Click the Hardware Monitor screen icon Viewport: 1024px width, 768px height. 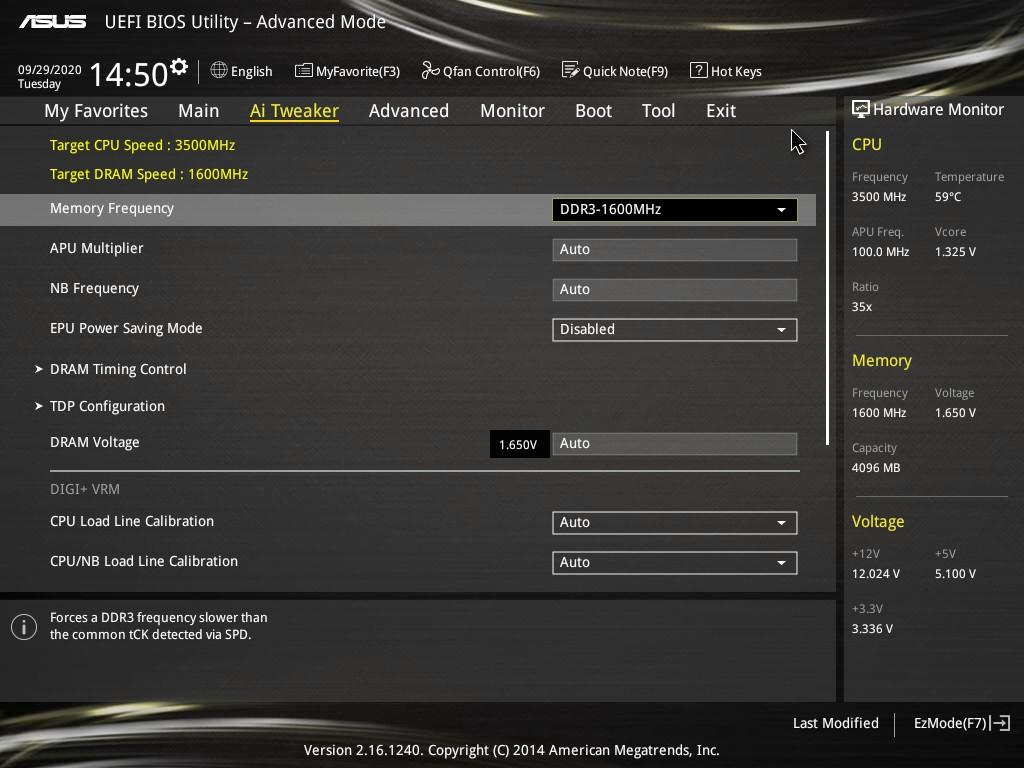point(860,109)
